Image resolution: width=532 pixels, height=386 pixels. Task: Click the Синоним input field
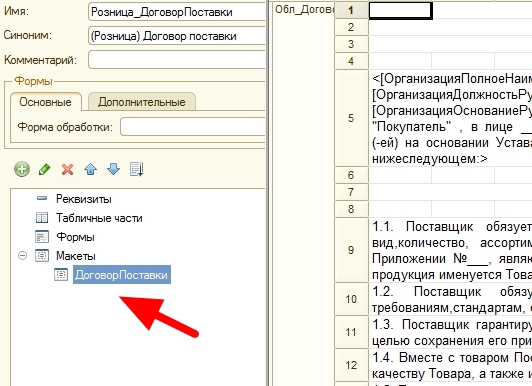(x=176, y=36)
